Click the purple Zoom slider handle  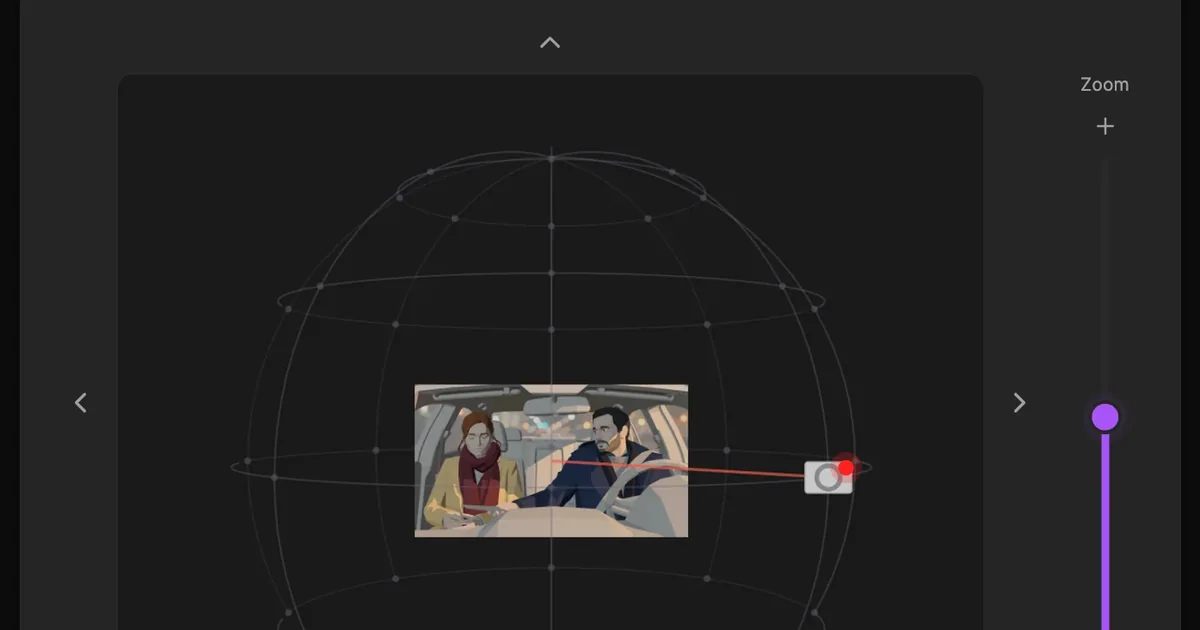click(1105, 417)
